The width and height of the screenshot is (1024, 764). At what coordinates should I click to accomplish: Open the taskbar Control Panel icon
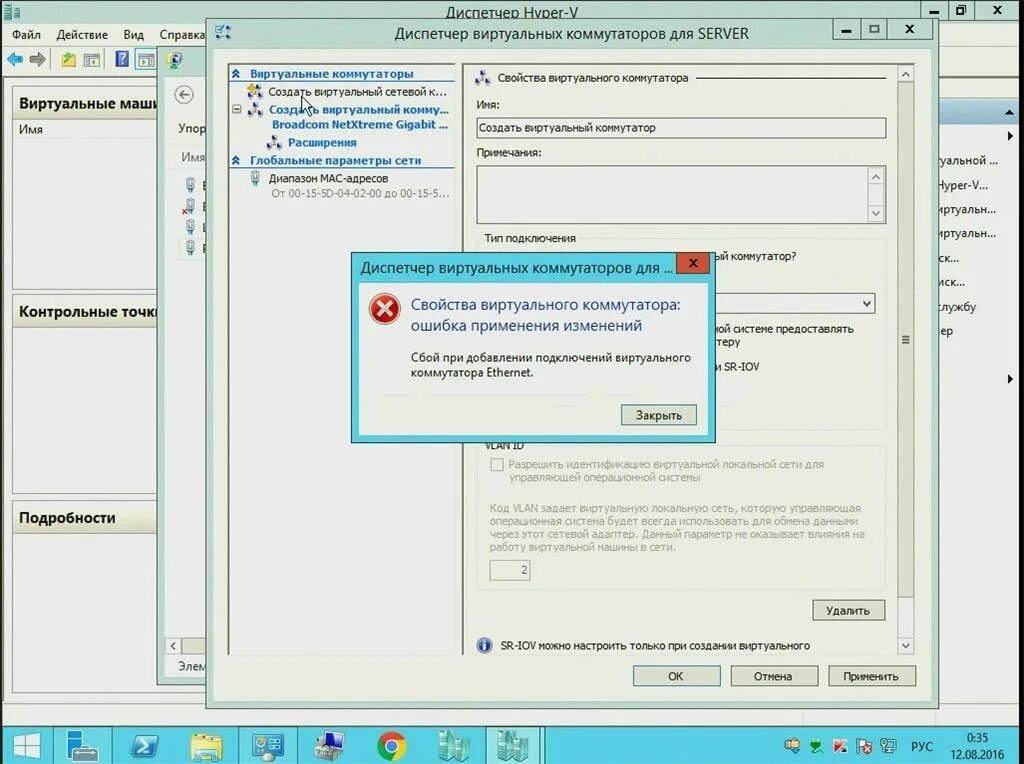coord(268,746)
